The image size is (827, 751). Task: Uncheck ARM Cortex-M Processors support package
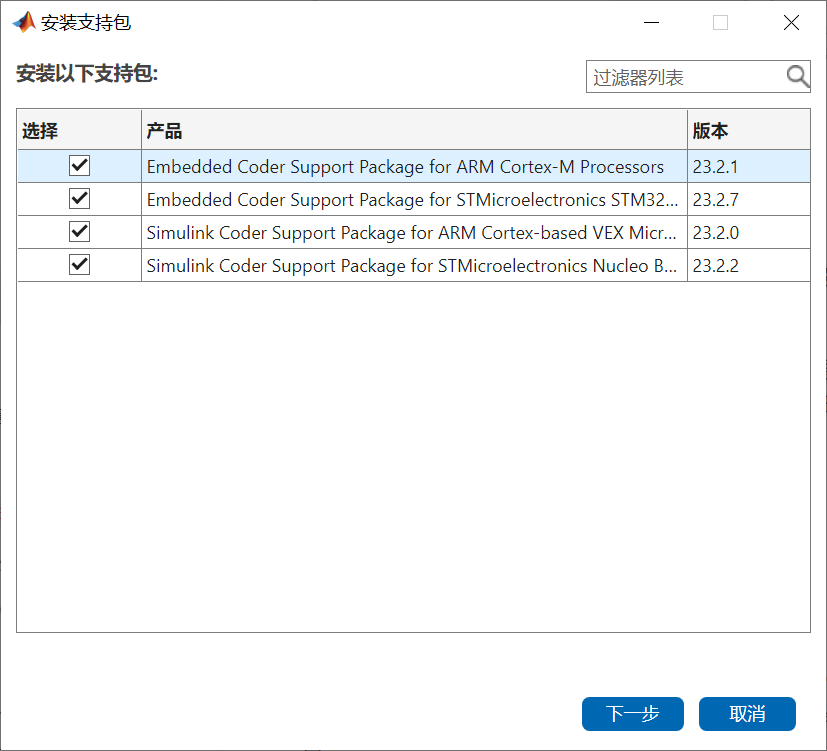click(79, 166)
